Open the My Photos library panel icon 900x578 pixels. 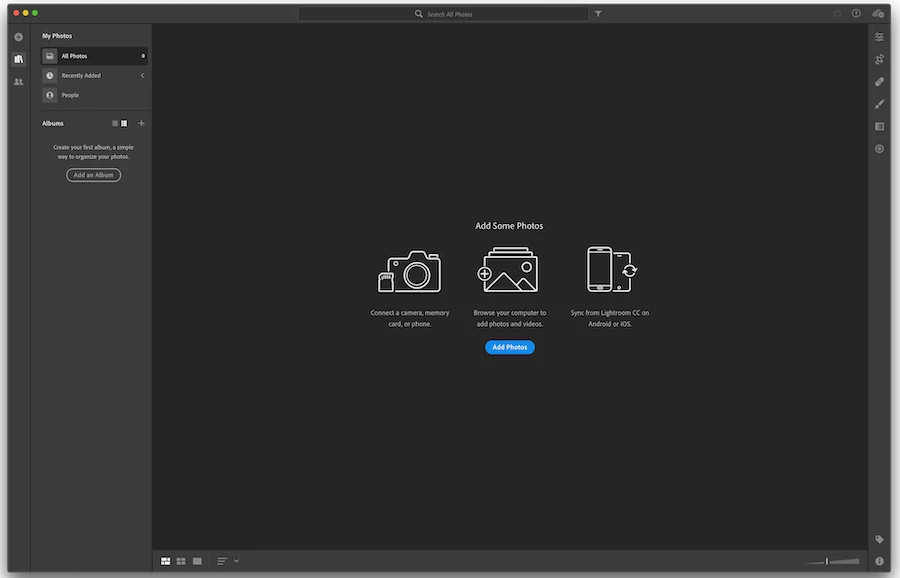18,59
